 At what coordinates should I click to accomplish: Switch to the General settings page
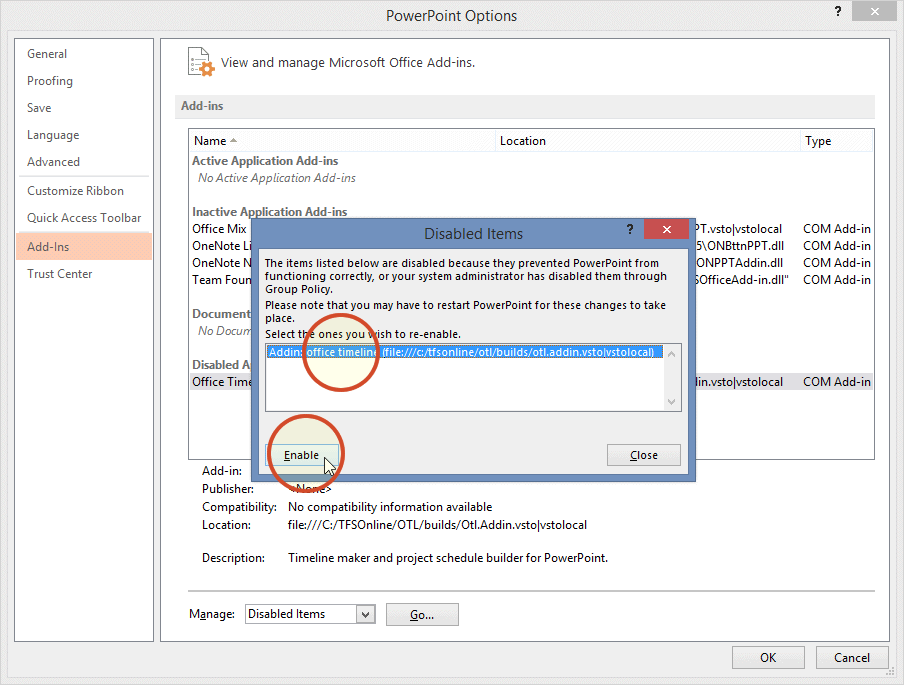coord(46,53)
